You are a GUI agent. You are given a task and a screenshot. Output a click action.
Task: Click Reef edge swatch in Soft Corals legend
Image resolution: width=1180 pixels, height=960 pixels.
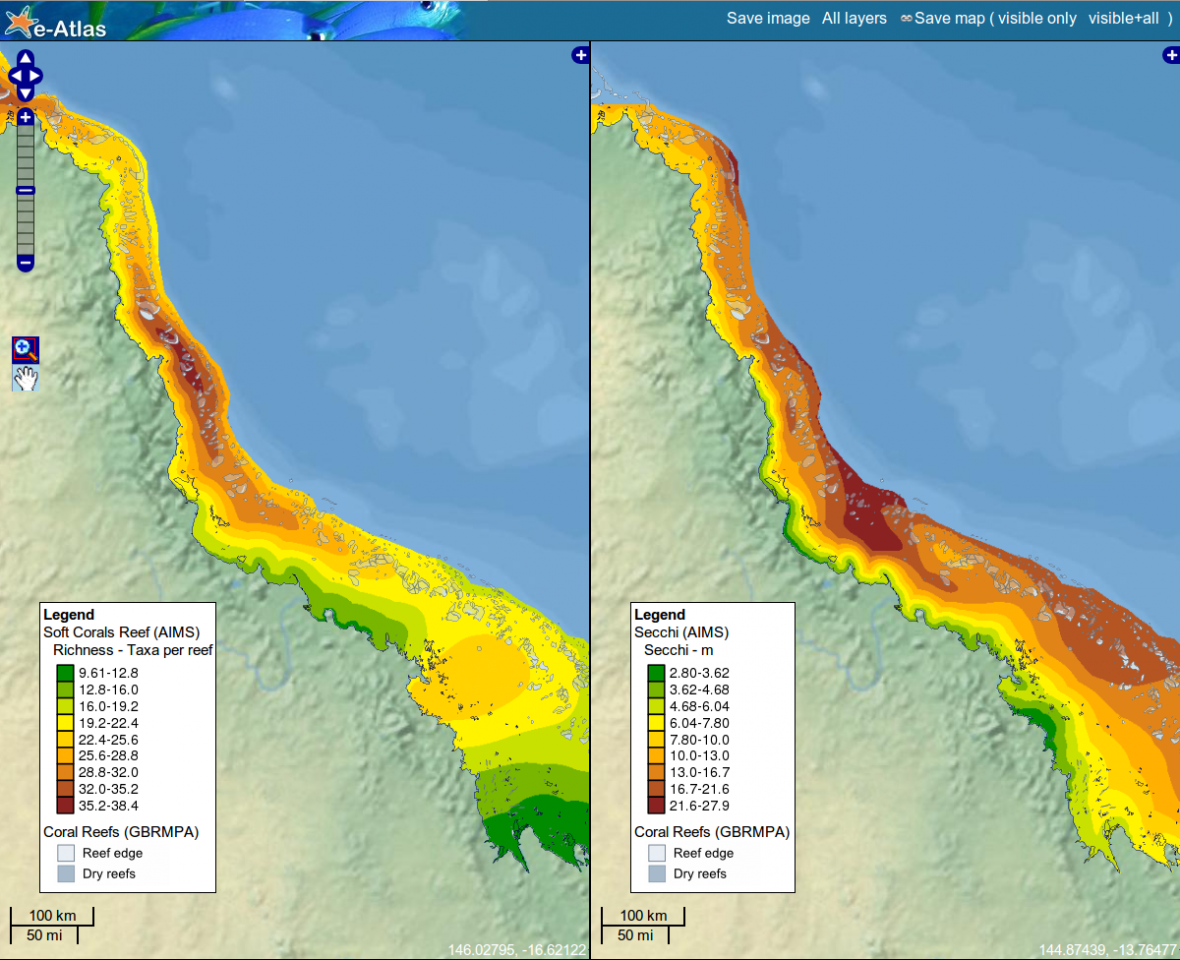[x=66, y=852]
